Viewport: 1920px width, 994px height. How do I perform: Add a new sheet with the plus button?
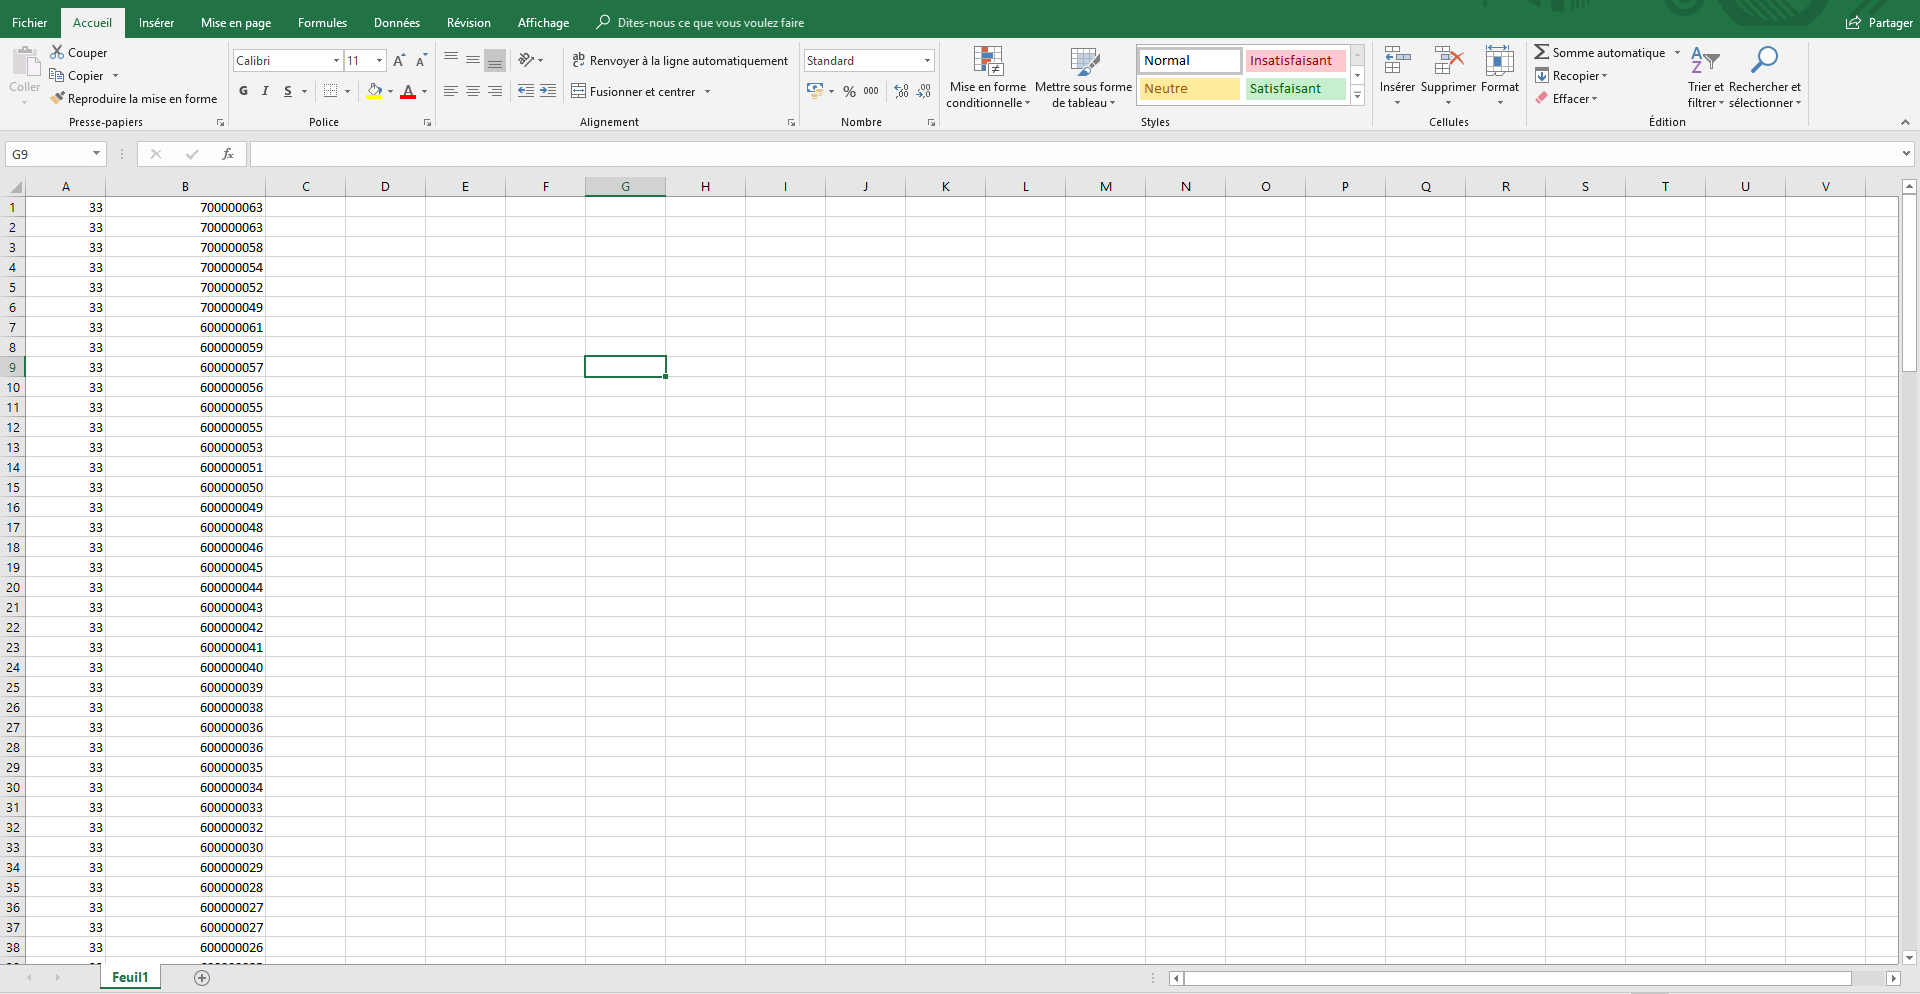pyautogui.click(x=202, y=978)
